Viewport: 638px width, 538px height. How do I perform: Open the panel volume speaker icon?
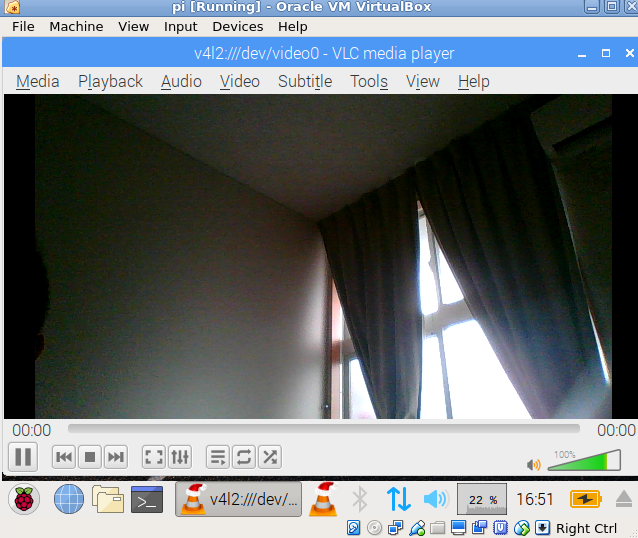(x=436, y=499)
